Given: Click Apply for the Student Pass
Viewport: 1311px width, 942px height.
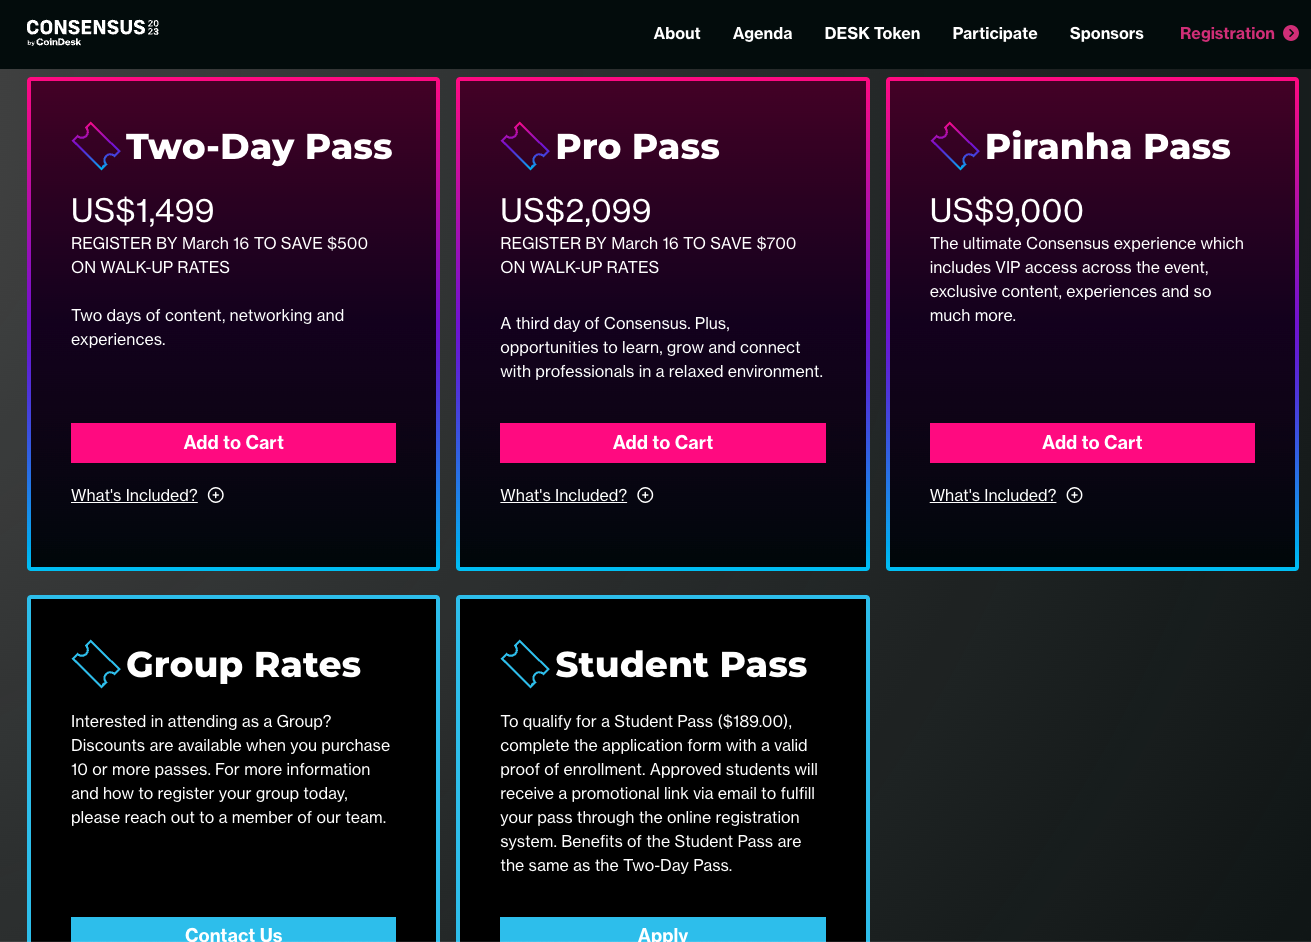Looking at the screenshot, I should coord(662,932).
